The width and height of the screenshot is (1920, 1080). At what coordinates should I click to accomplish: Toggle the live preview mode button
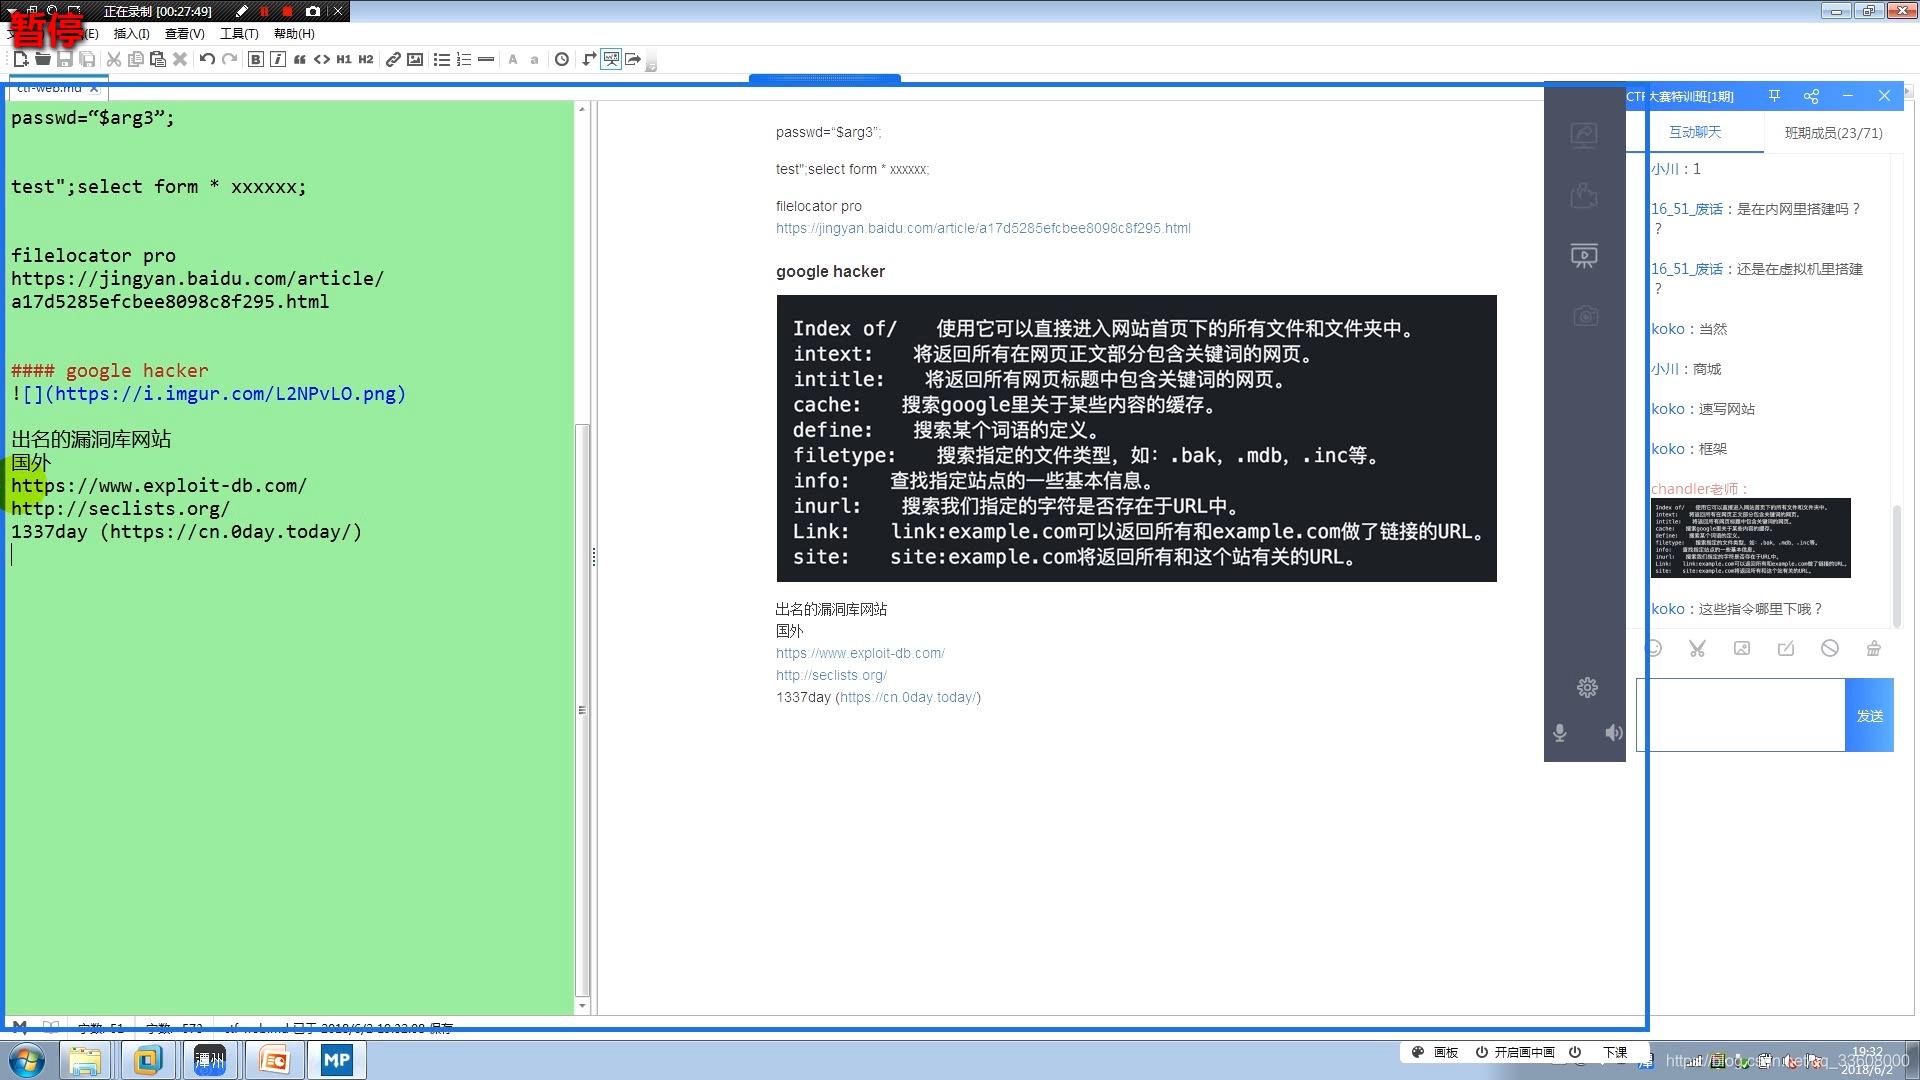point(611,60)
